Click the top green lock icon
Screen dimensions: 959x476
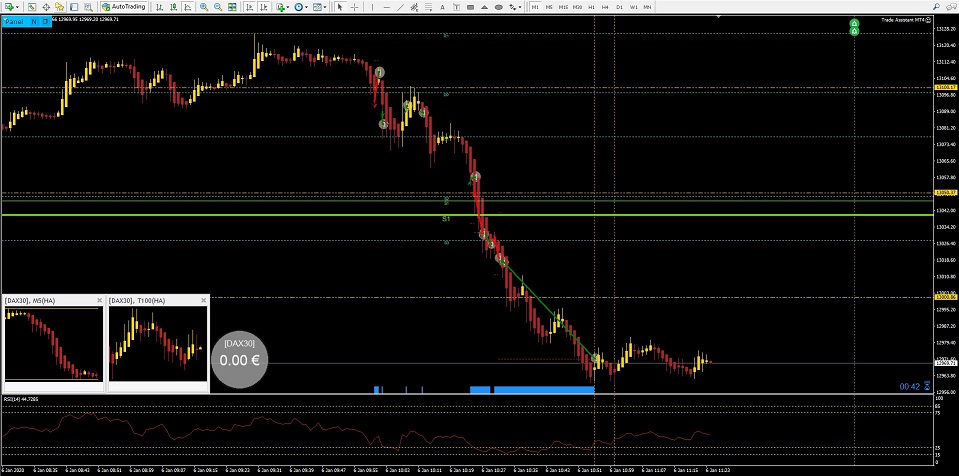[x=854, y=23]
